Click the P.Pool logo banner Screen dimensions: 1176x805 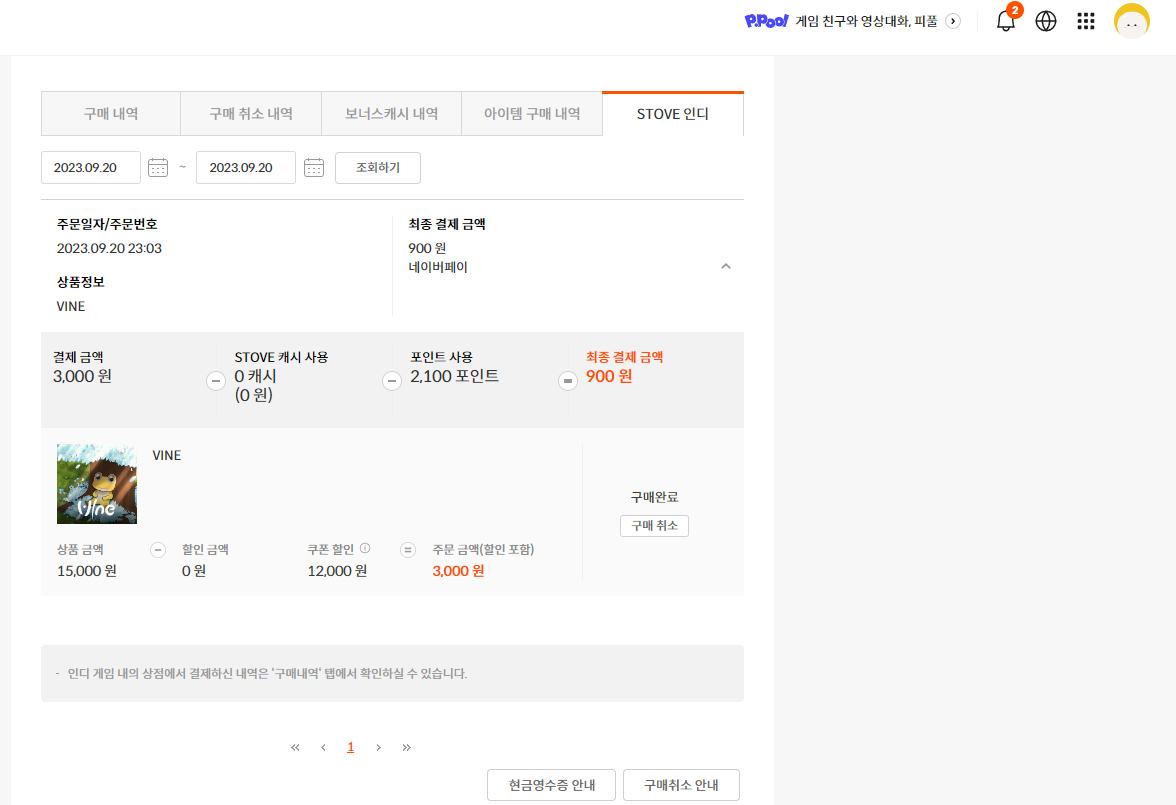click(x=767, y=21)
